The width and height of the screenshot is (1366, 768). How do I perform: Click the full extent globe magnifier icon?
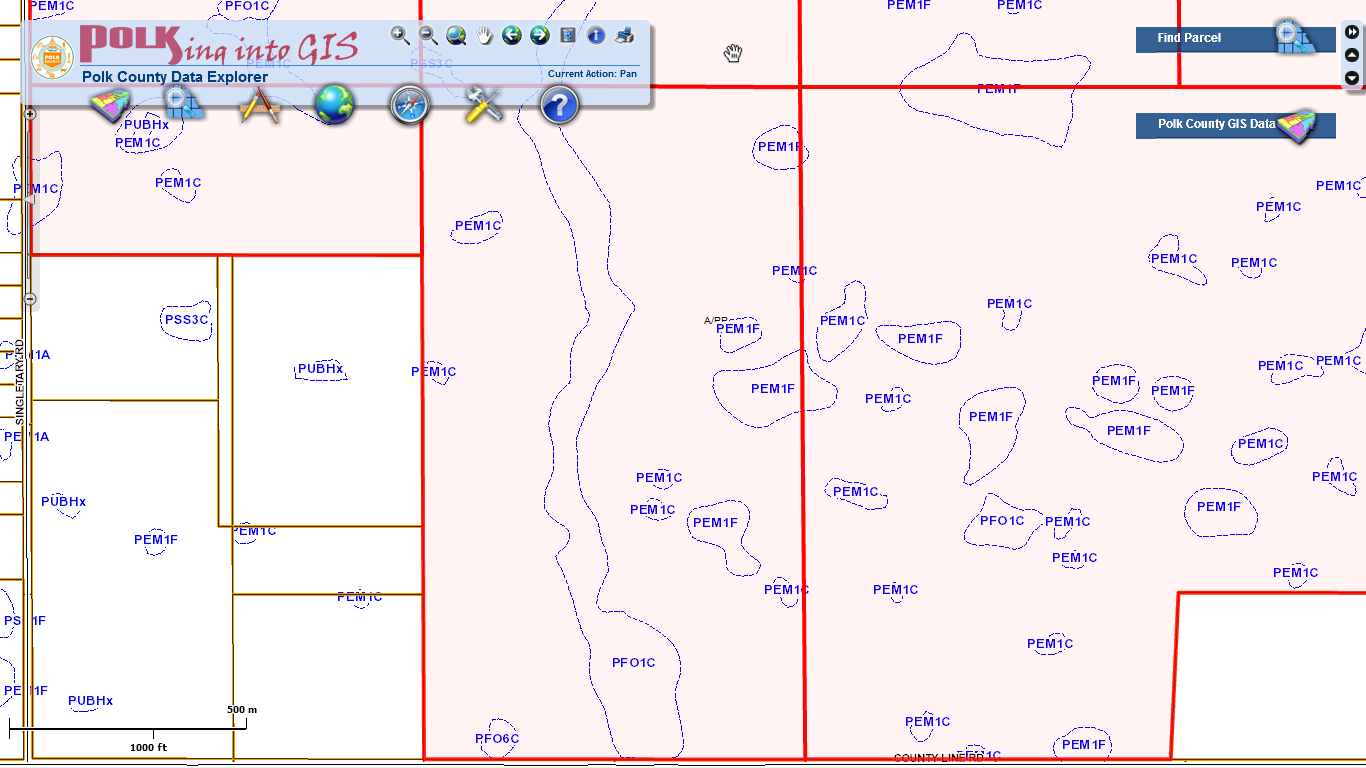point(456,36)
